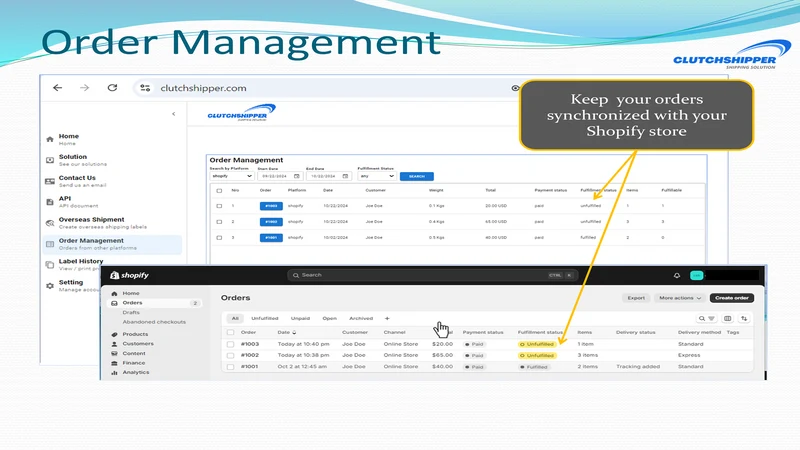Click the Contact Us card icon

pos(50,181)
